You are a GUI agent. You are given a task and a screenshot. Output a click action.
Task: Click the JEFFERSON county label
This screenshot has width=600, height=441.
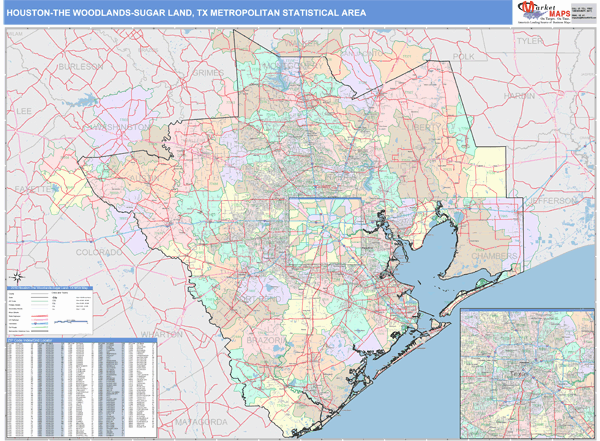551,201
